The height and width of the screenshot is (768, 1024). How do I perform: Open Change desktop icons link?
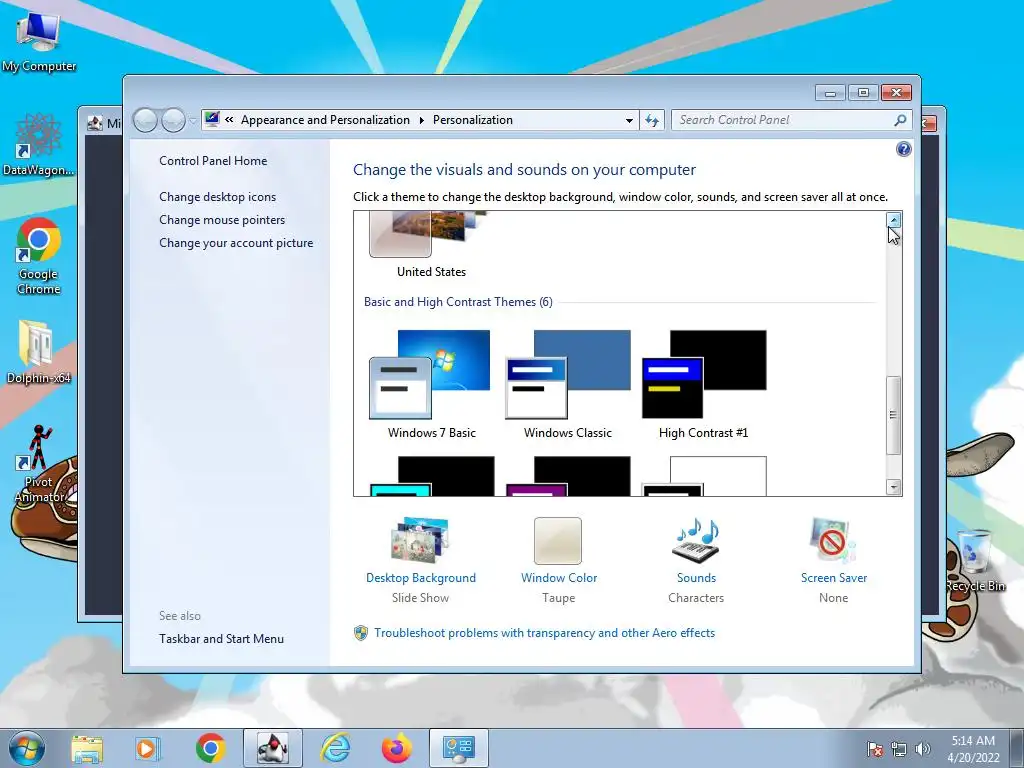click(217, 197)
